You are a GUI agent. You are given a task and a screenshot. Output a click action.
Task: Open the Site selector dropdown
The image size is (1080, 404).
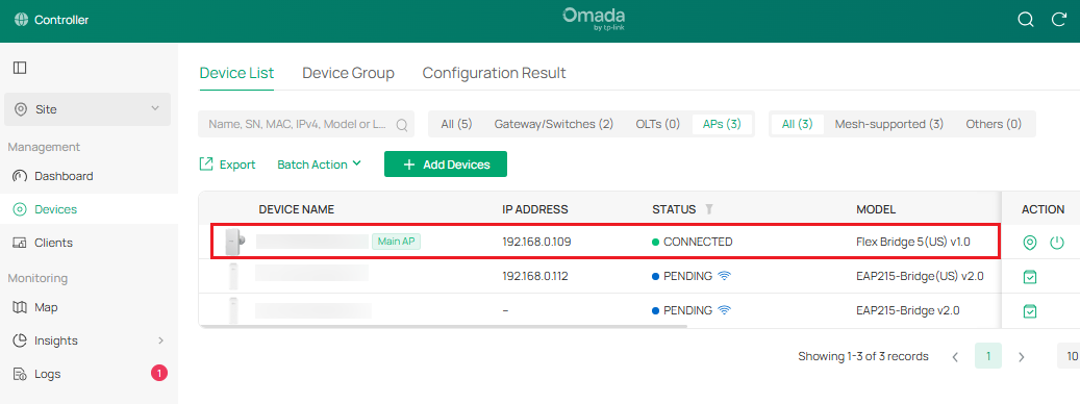pyautogui.click(x=87, y=109)
